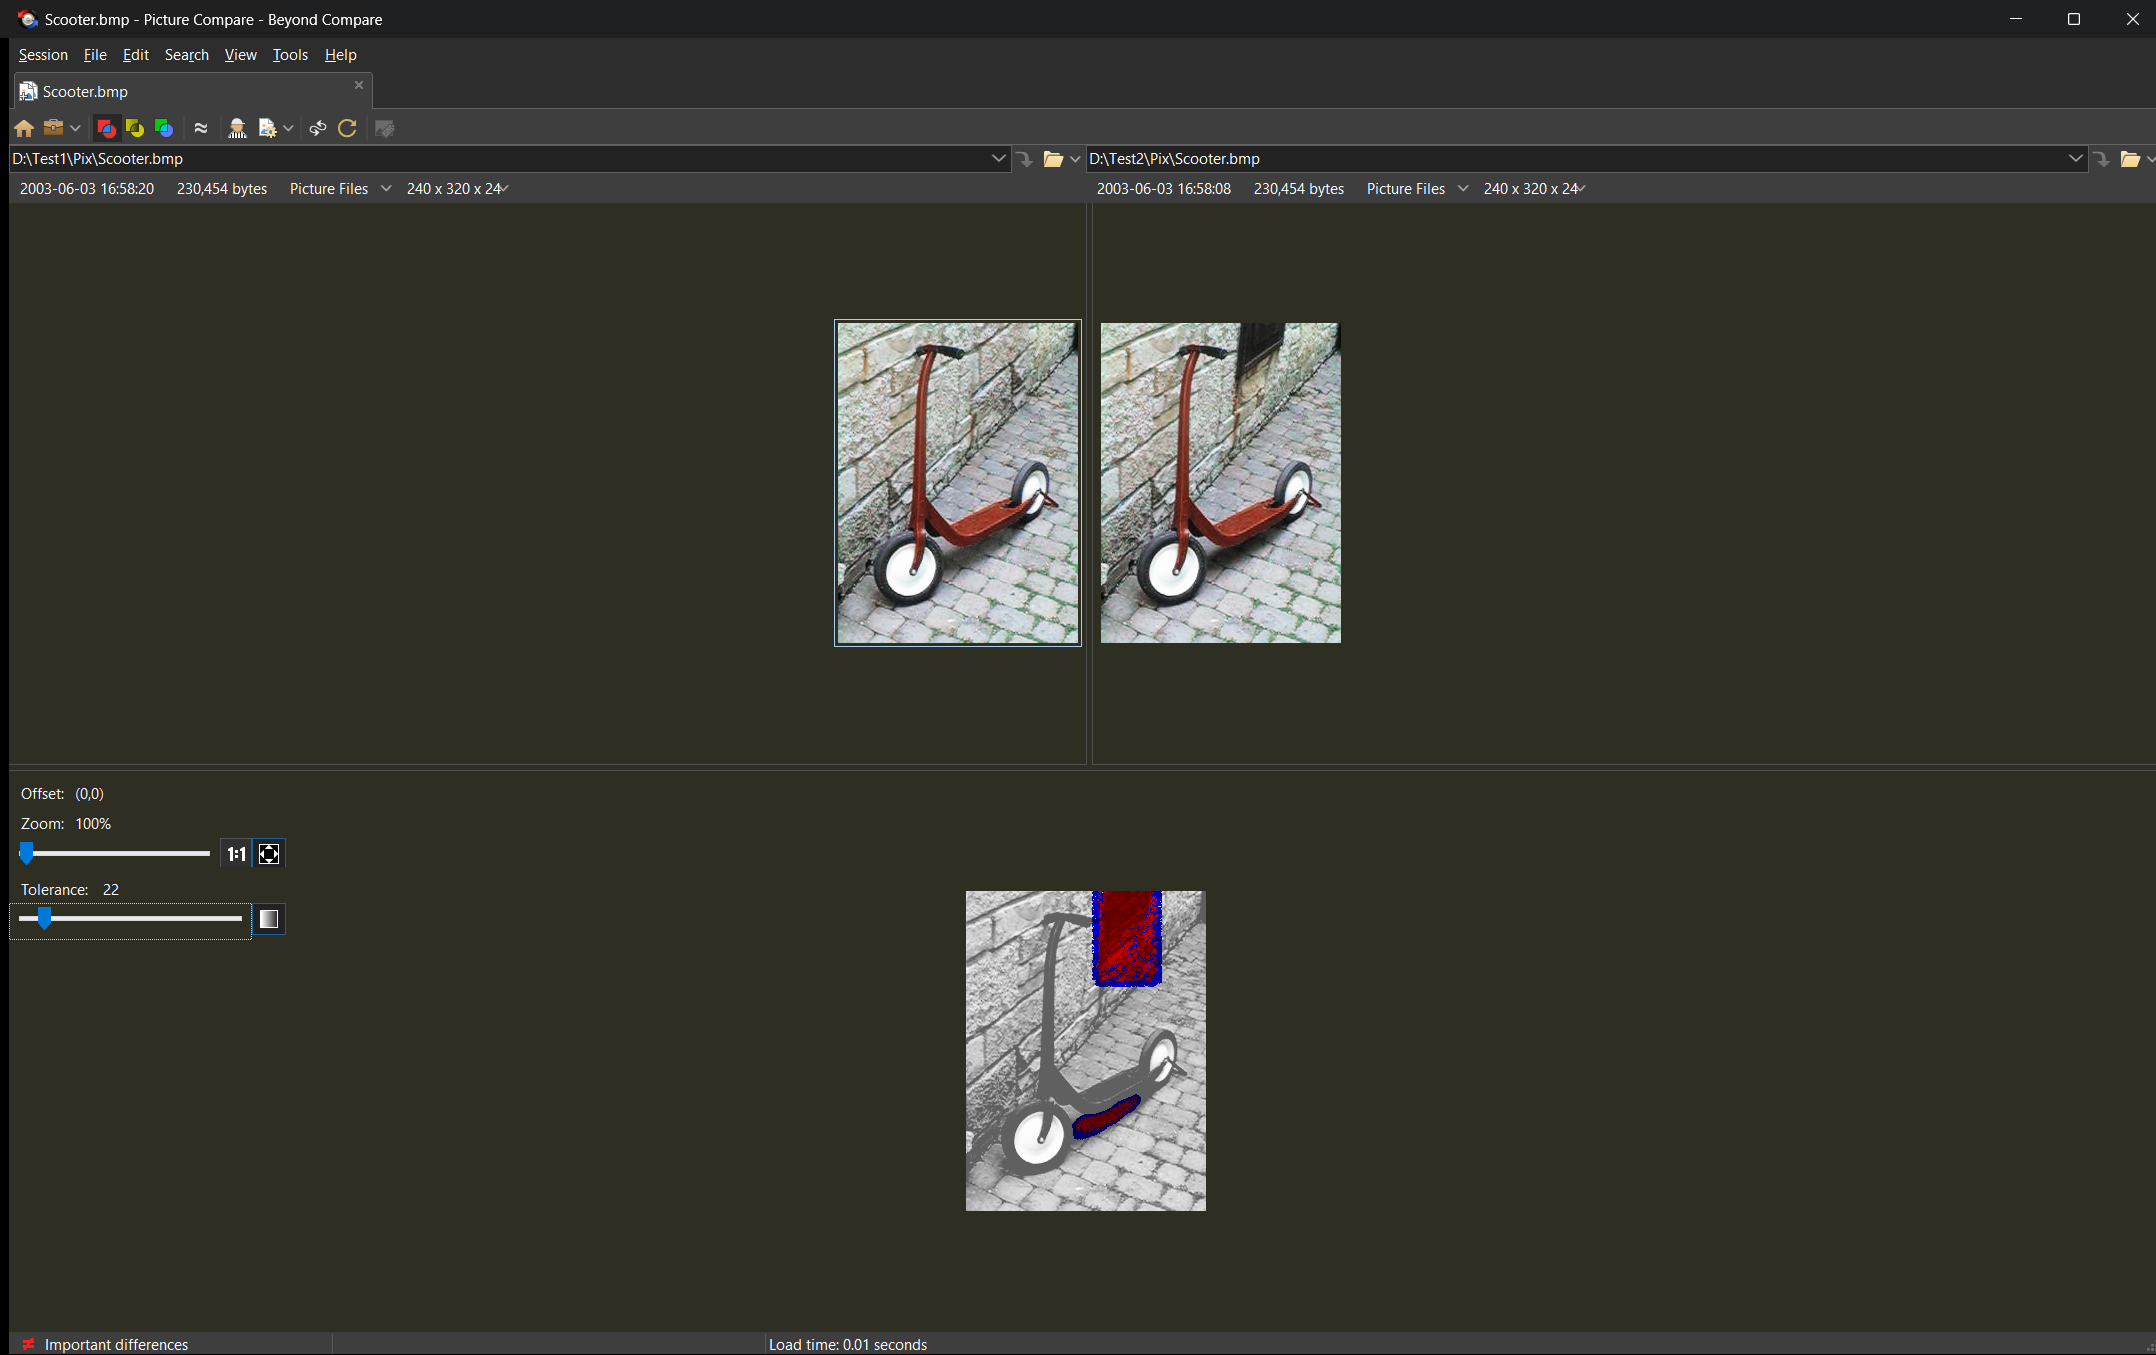This screenshot has width=2156, height=1355.
Task: Close the Scooter.bmp tab
Action: tap(359, 85)
